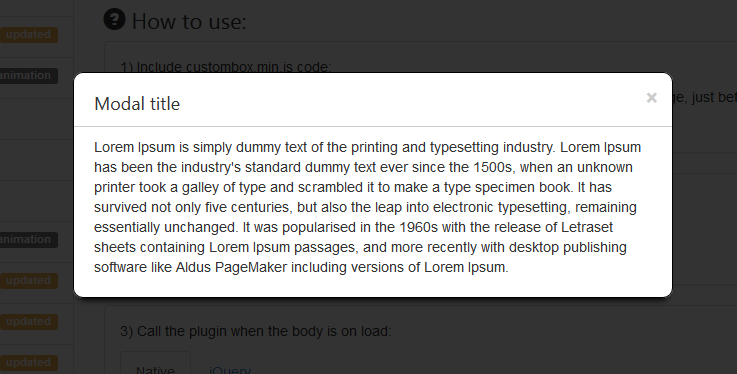This screenshot has width=737, height=374.
Task: Click the dark overlay right of the modal
Action: 705,211
